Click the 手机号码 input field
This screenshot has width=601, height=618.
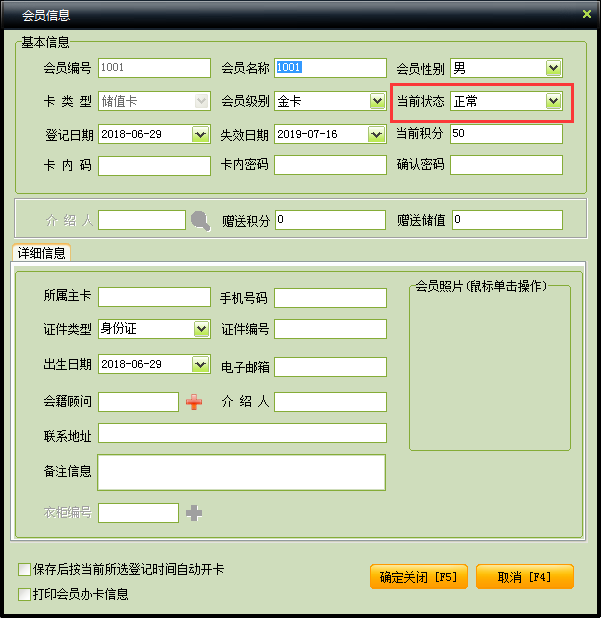[x=330, y=298]
